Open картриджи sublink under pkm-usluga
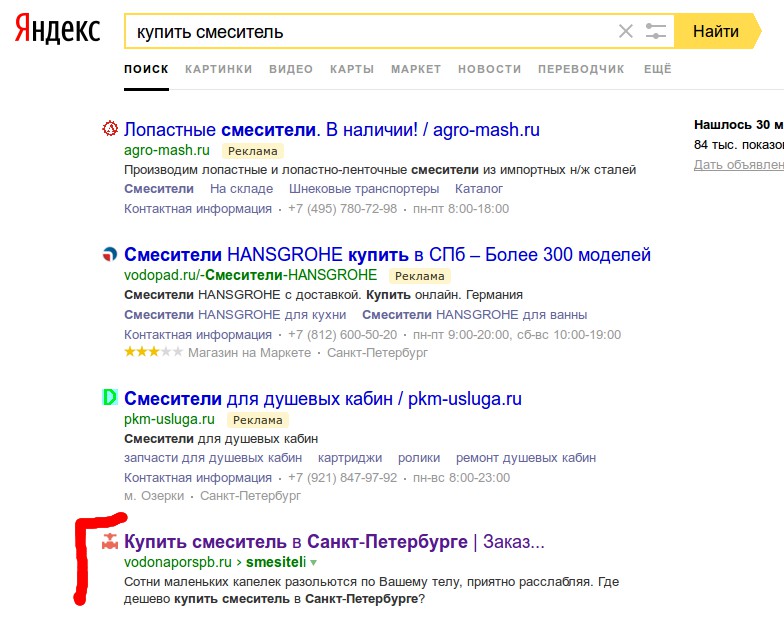This screenshot has width=784, height=626. (x=350, y=457)
